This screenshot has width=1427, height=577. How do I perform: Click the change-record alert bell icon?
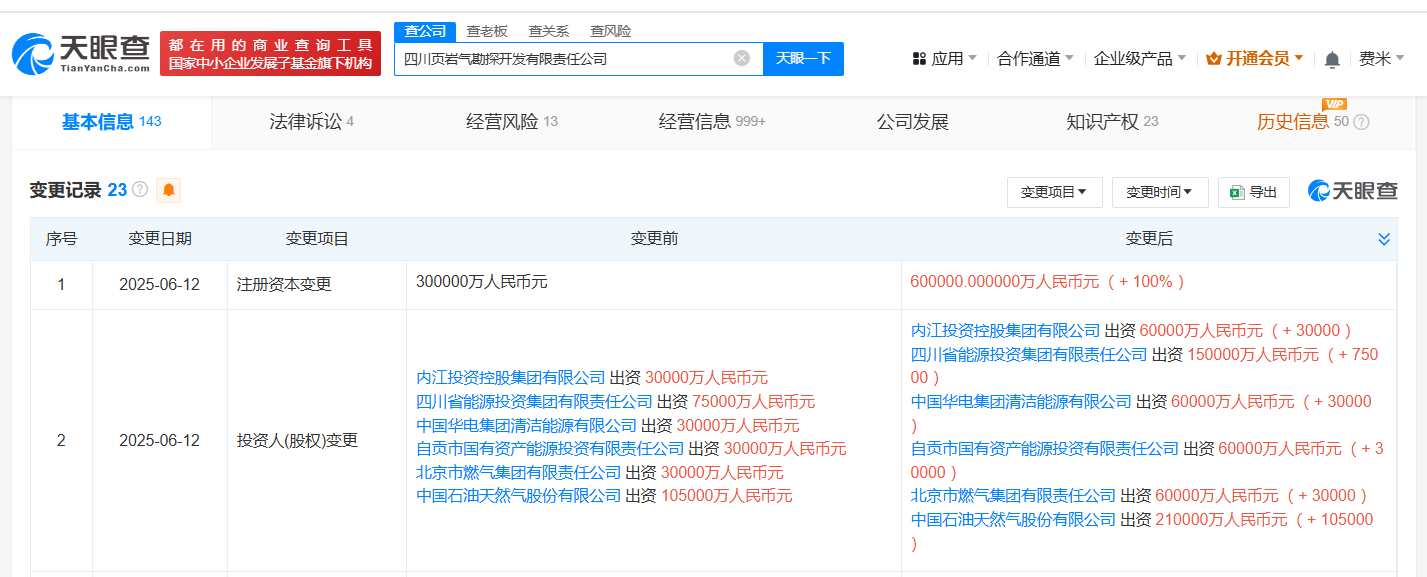click(x=169, y=189)
